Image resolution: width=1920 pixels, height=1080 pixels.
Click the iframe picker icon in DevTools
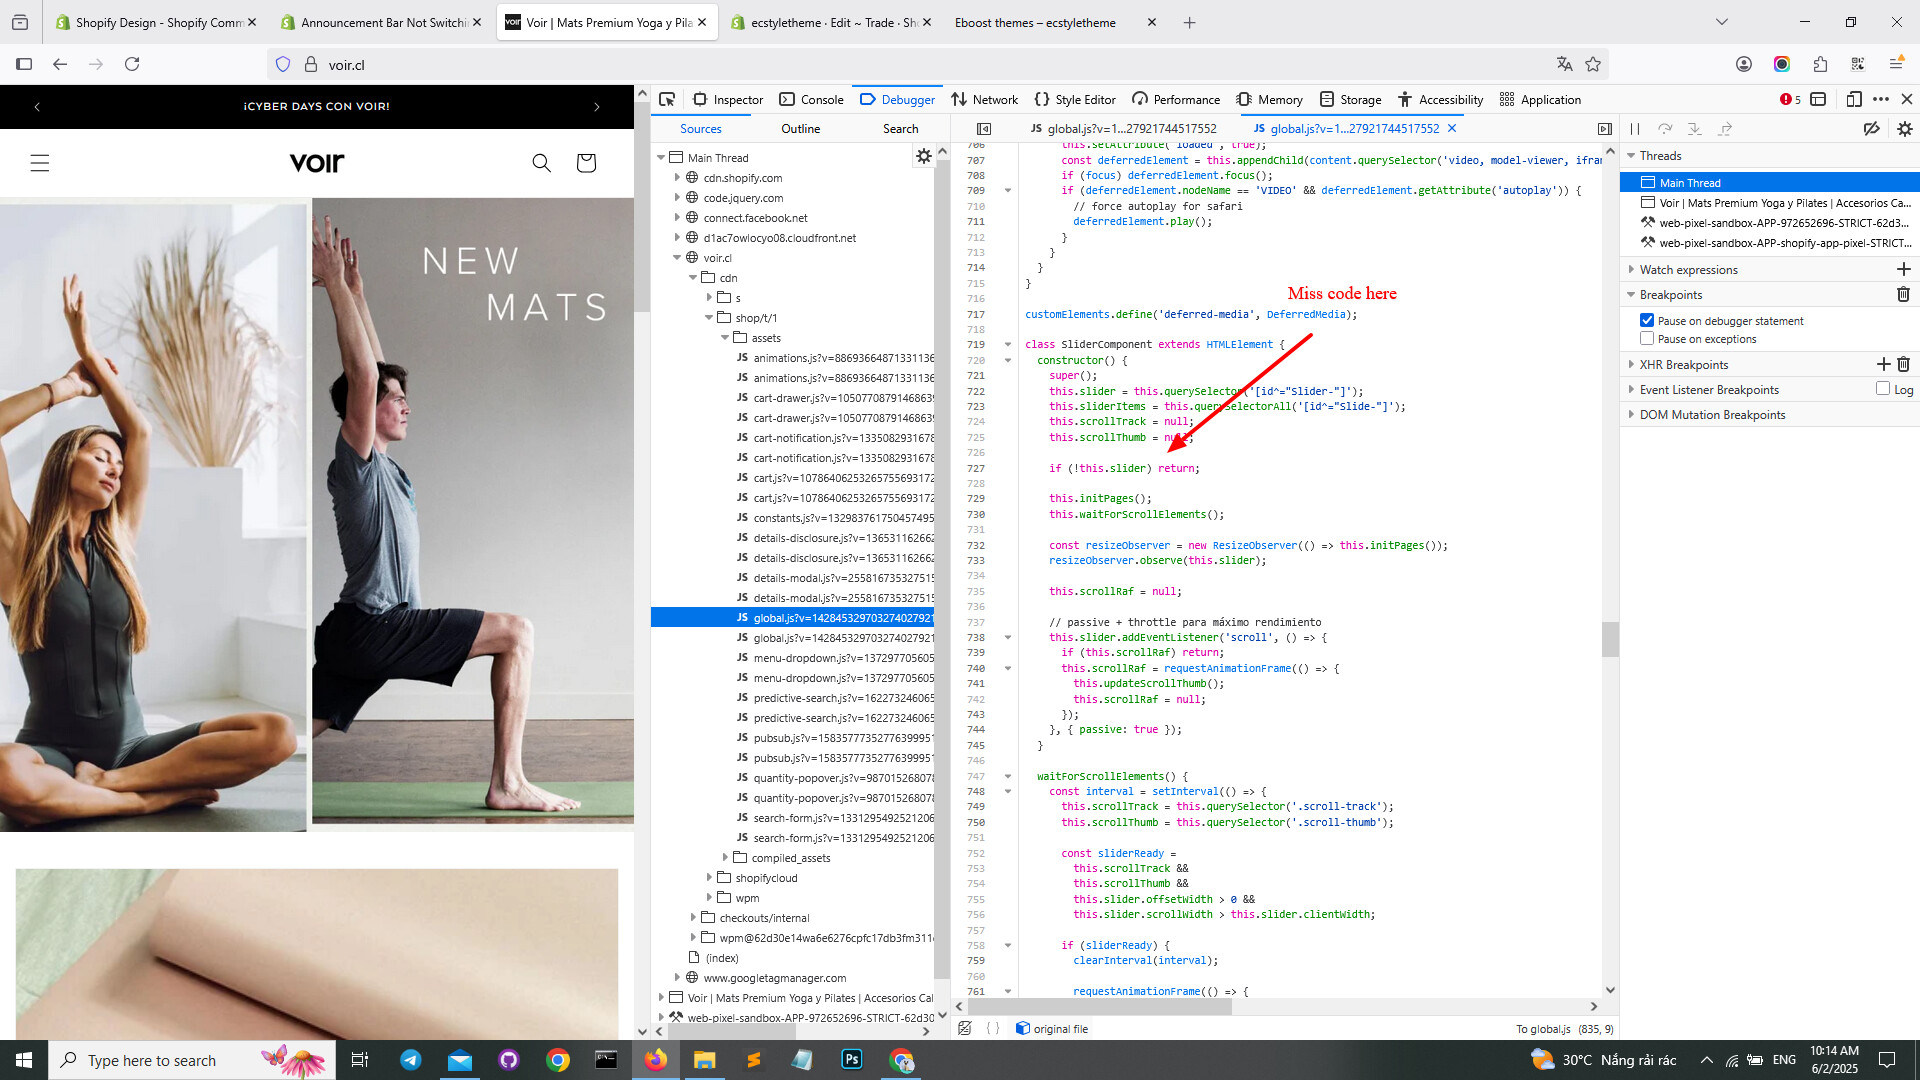click(1819, 99)
